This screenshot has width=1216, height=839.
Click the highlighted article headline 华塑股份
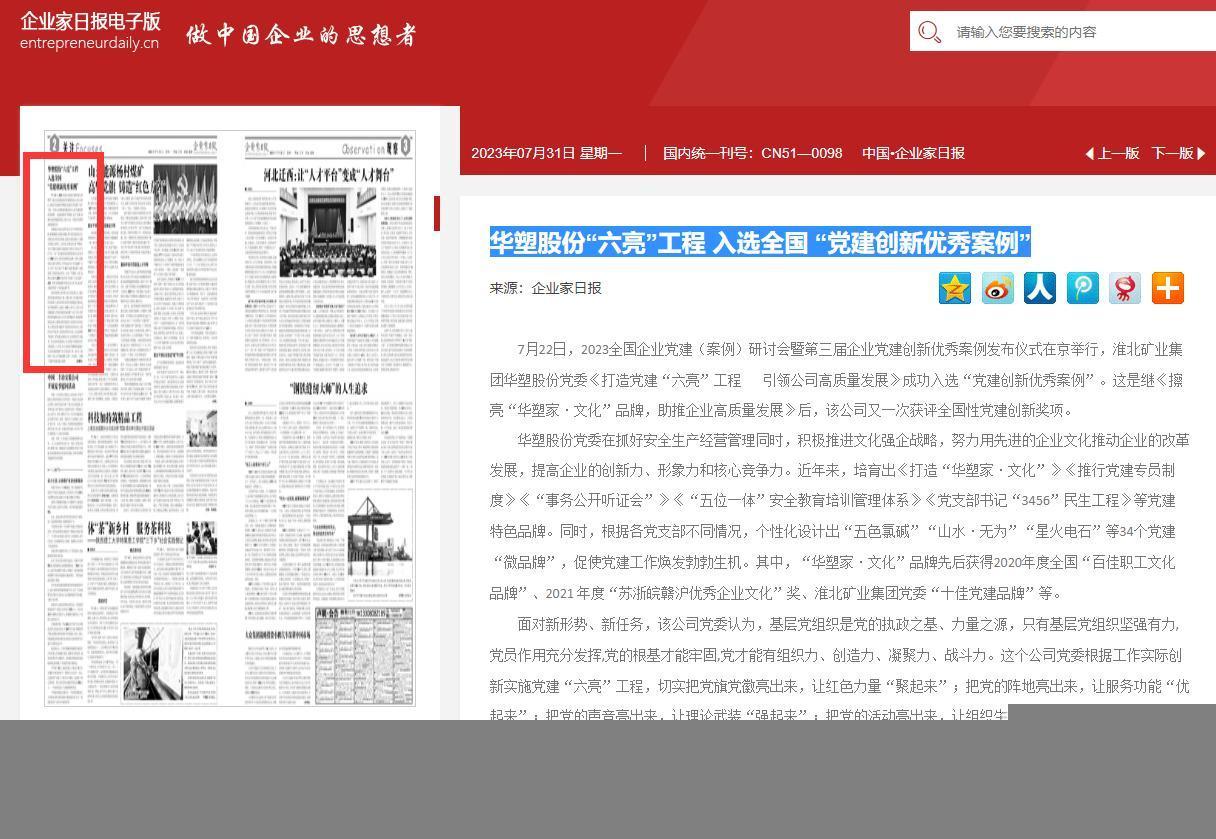click(759, 243)
